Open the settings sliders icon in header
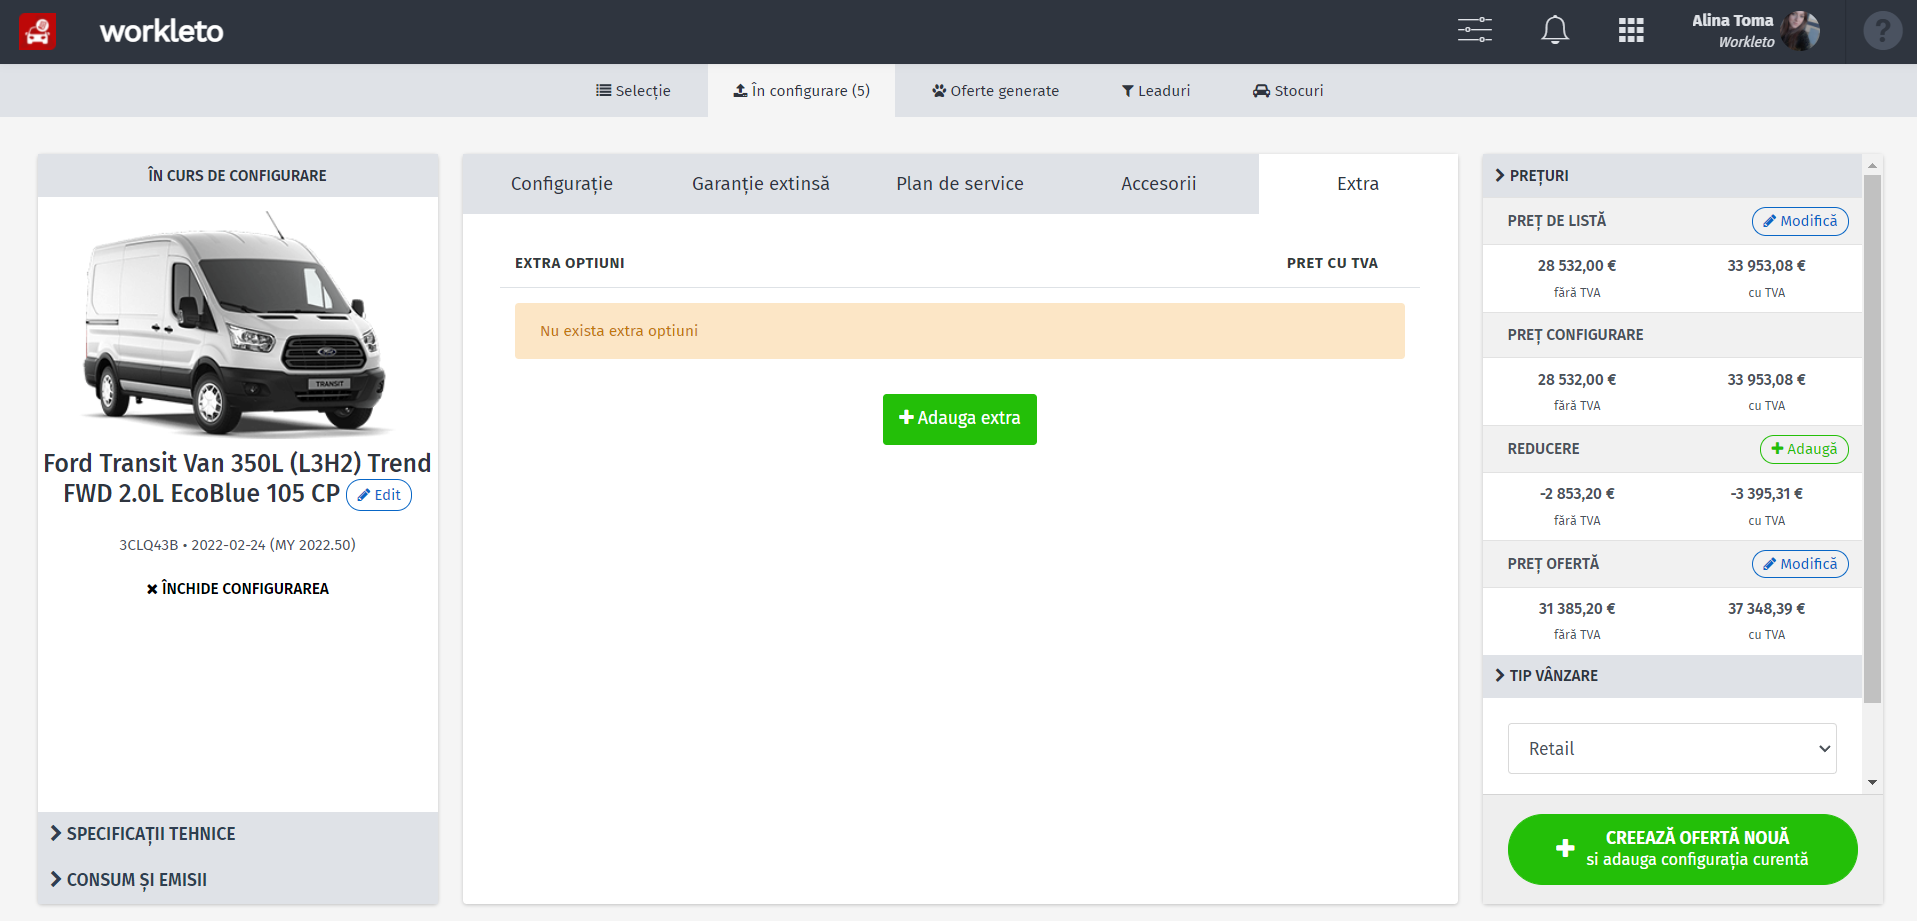The height and width of the screenshot is (921, 1917). [x=1474, y=30]
